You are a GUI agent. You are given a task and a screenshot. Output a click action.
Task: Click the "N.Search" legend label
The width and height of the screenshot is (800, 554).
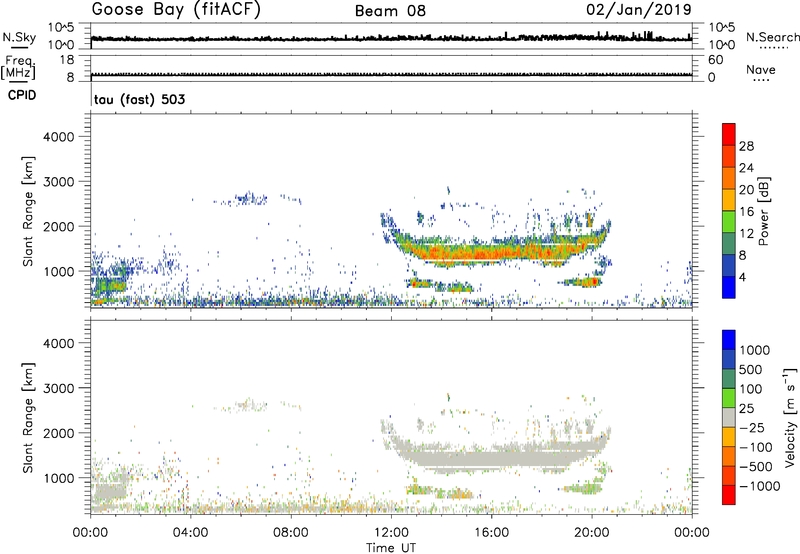(x=772, y=37)
